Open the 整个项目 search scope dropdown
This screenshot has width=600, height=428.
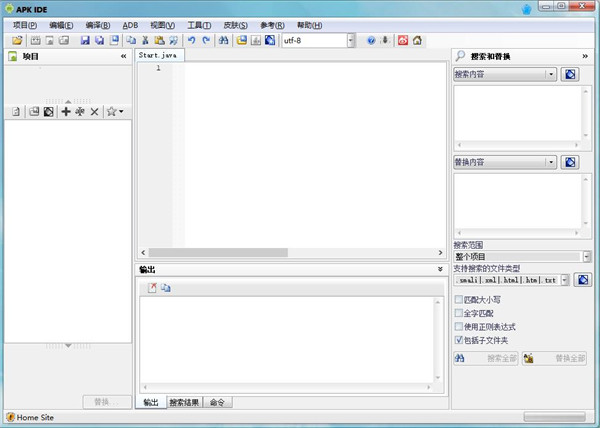587,256
